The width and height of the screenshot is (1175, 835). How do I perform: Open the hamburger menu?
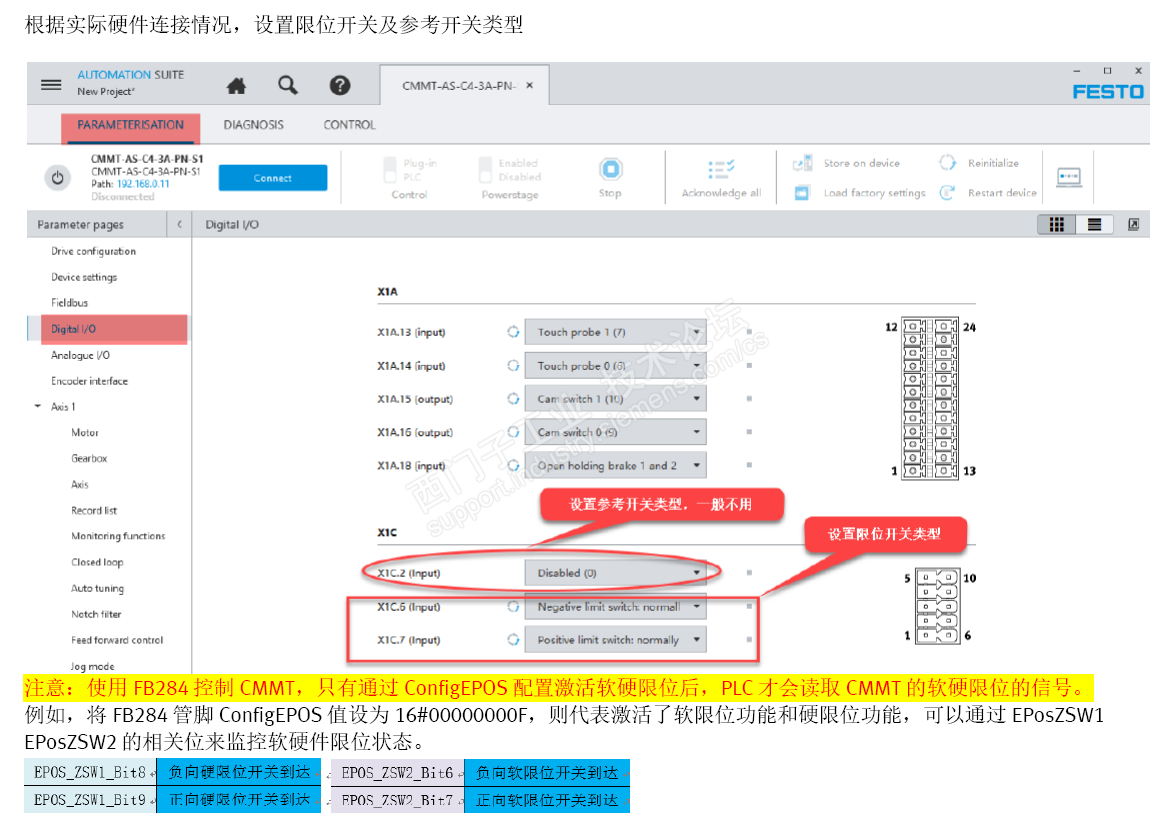pyautogui.click(x=51, y=85)
